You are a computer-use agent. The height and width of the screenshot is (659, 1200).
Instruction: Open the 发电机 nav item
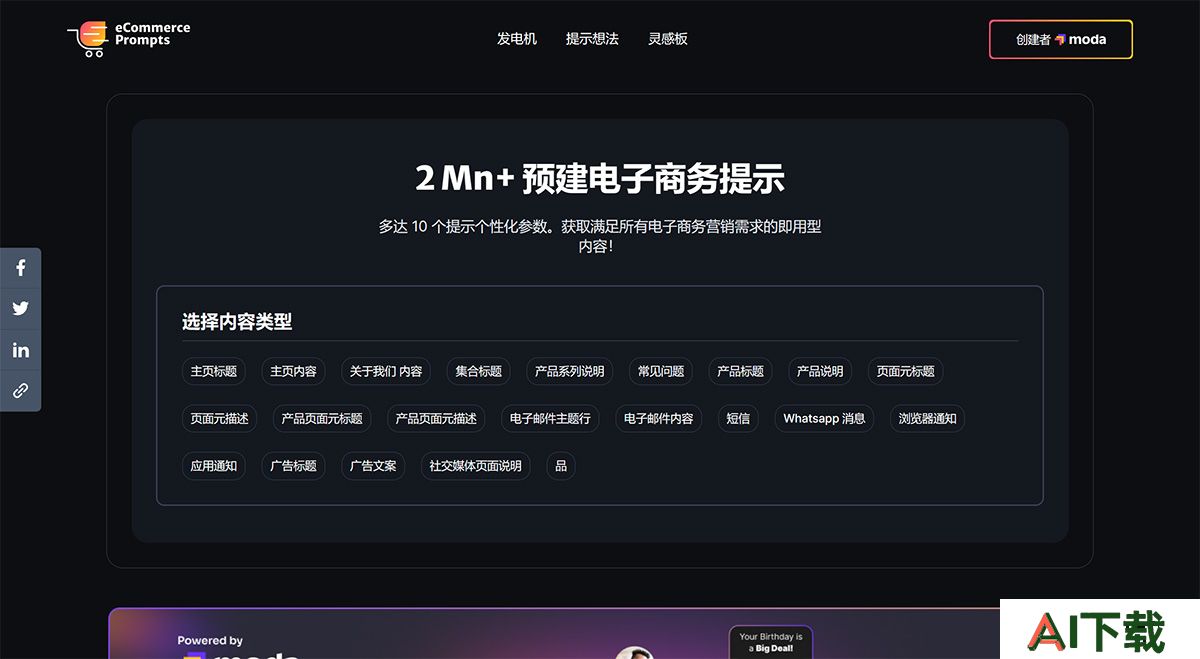click(x=517, y=39)
